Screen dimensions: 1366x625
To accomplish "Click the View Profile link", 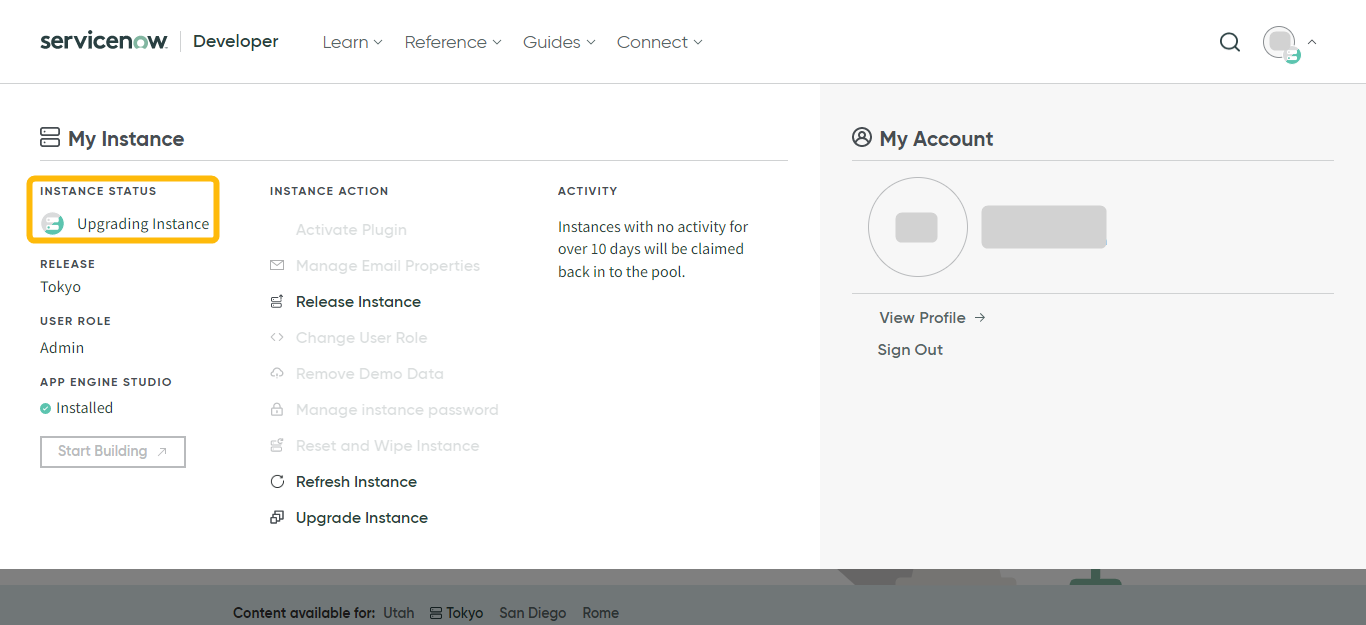I will [x=922, y=317].
